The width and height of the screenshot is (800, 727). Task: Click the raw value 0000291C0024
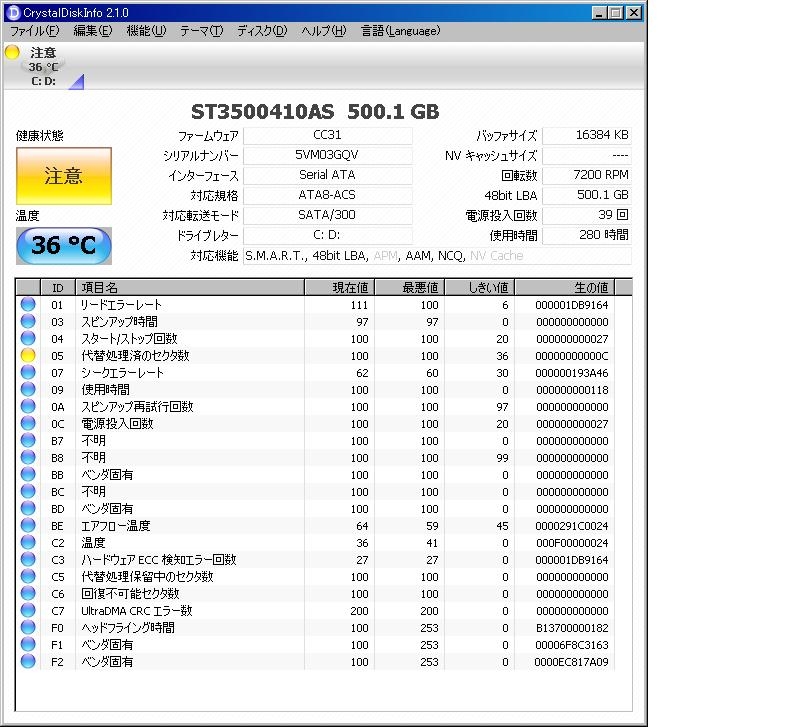pyautogui.click(x=571, y=526)
